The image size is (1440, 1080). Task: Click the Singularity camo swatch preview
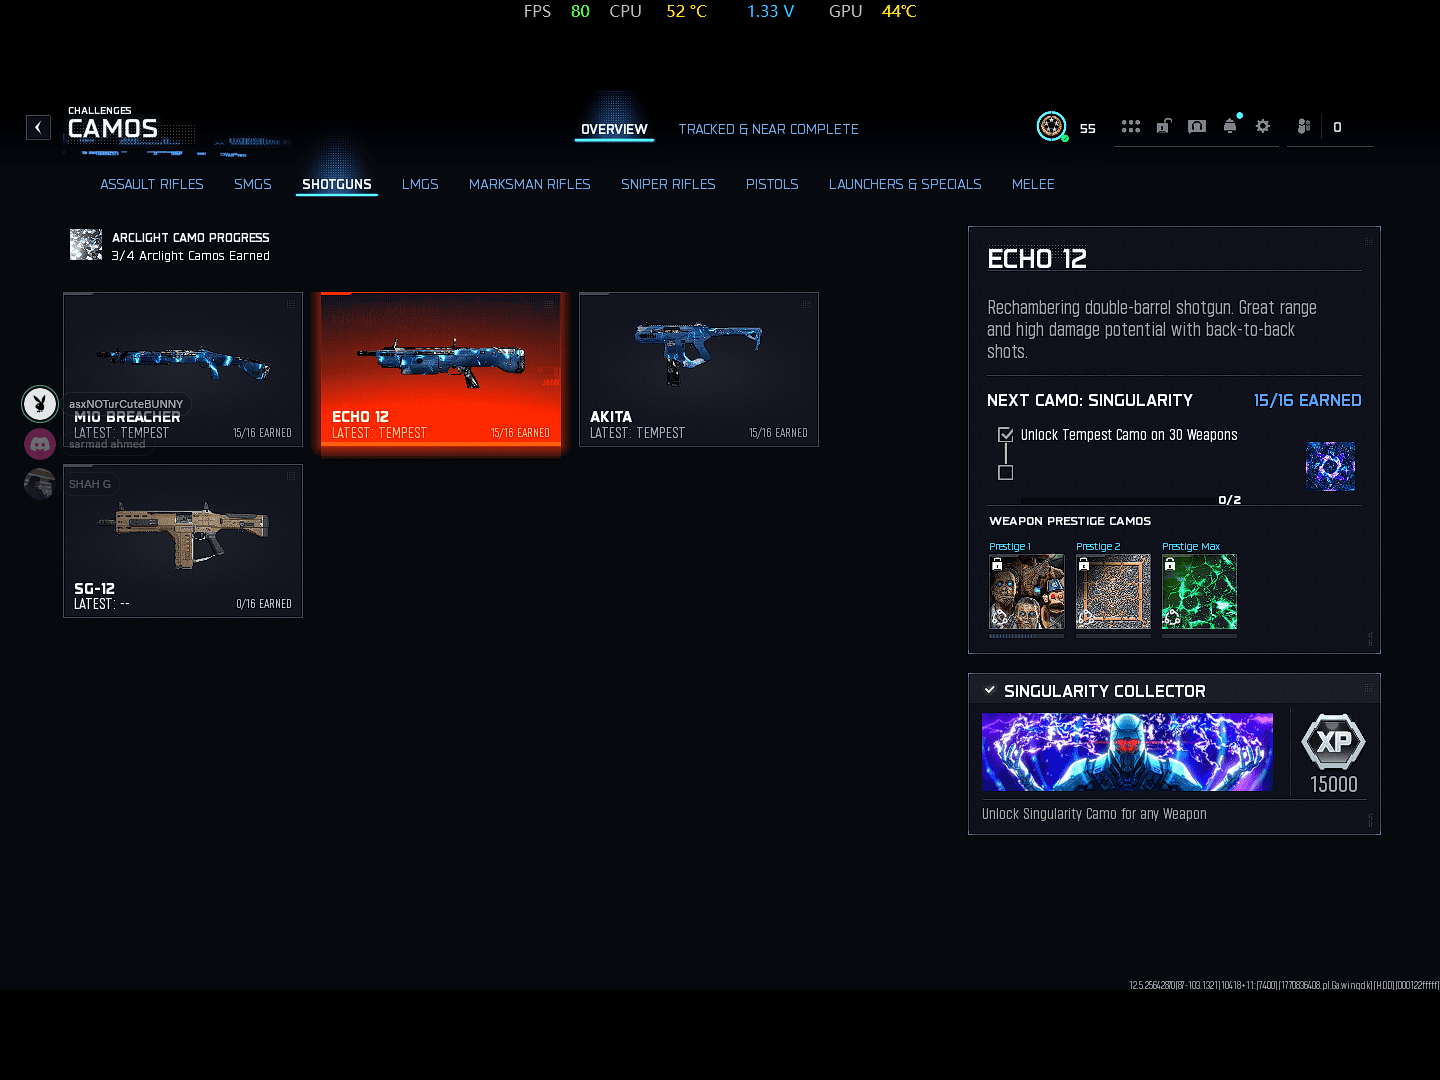[1330, 466]
